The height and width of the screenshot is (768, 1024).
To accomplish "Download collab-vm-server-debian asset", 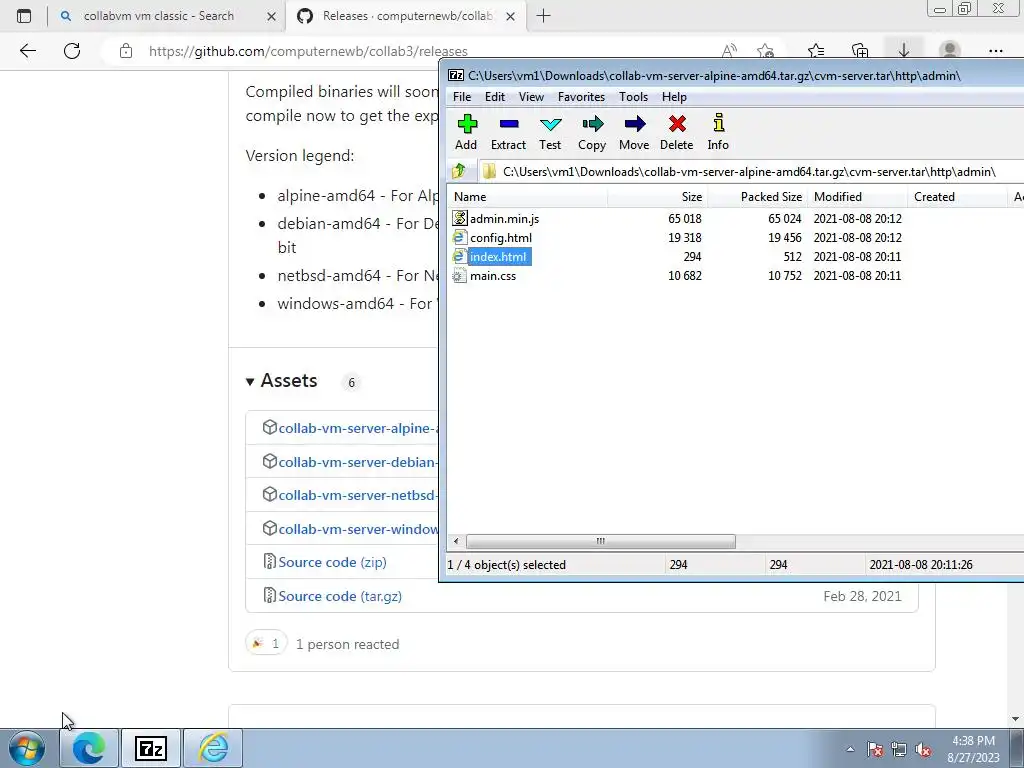I will pyautogui.click(x=358, y=462).
